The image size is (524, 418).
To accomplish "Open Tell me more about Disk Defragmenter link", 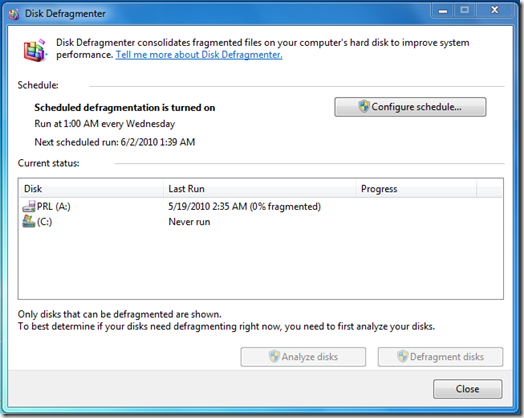I will [199, 54].
